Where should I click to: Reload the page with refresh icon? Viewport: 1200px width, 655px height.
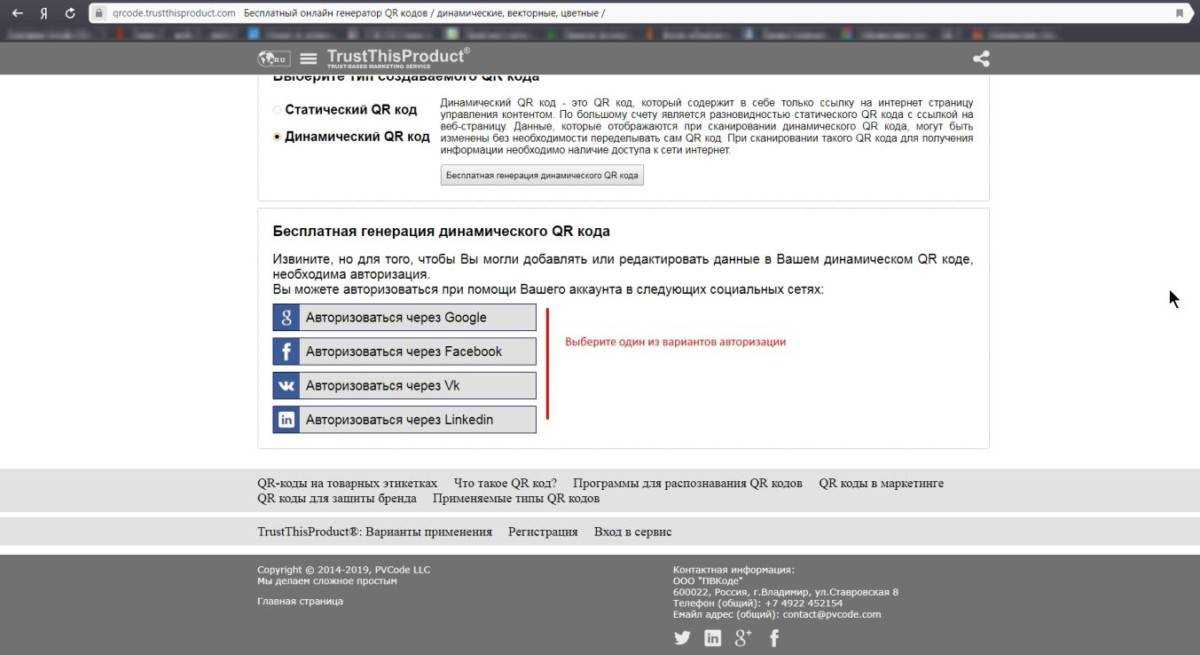point(69,13)
